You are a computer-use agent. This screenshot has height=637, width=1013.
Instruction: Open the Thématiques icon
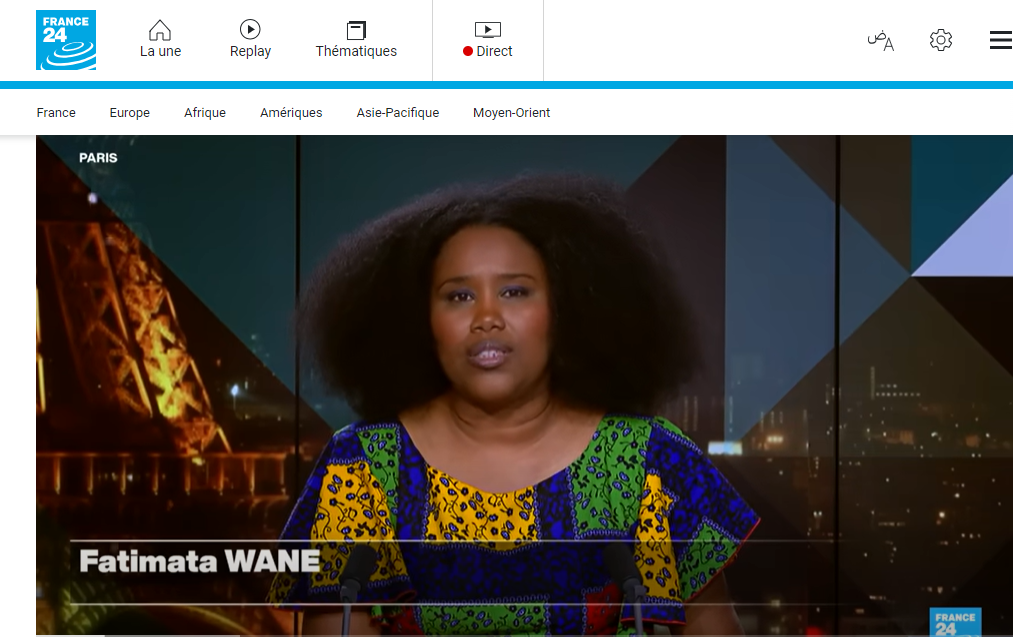coord(356,30)
